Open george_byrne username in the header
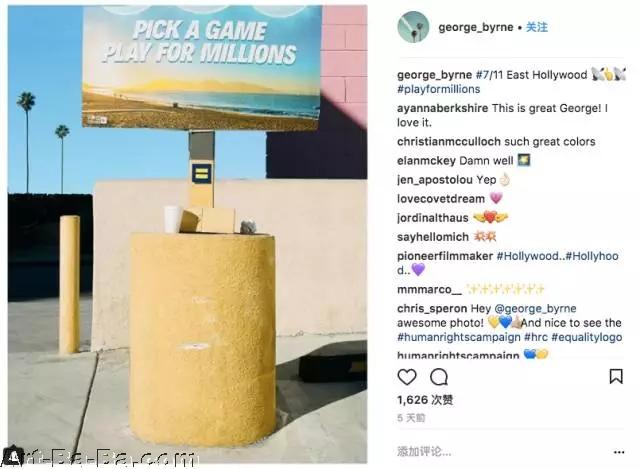 click(476, 27)
